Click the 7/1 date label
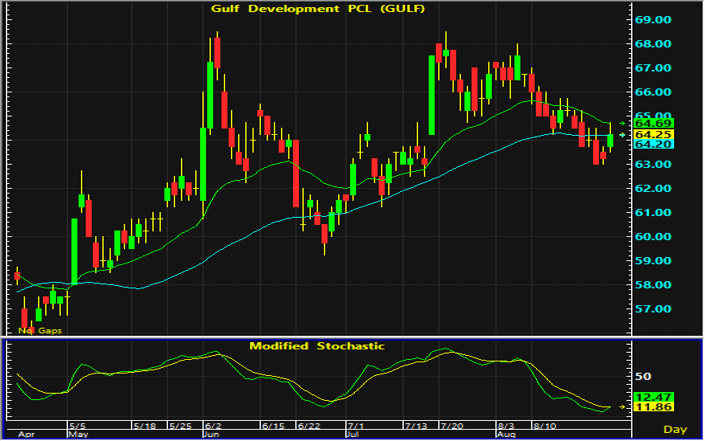 [x=356, y=426]
